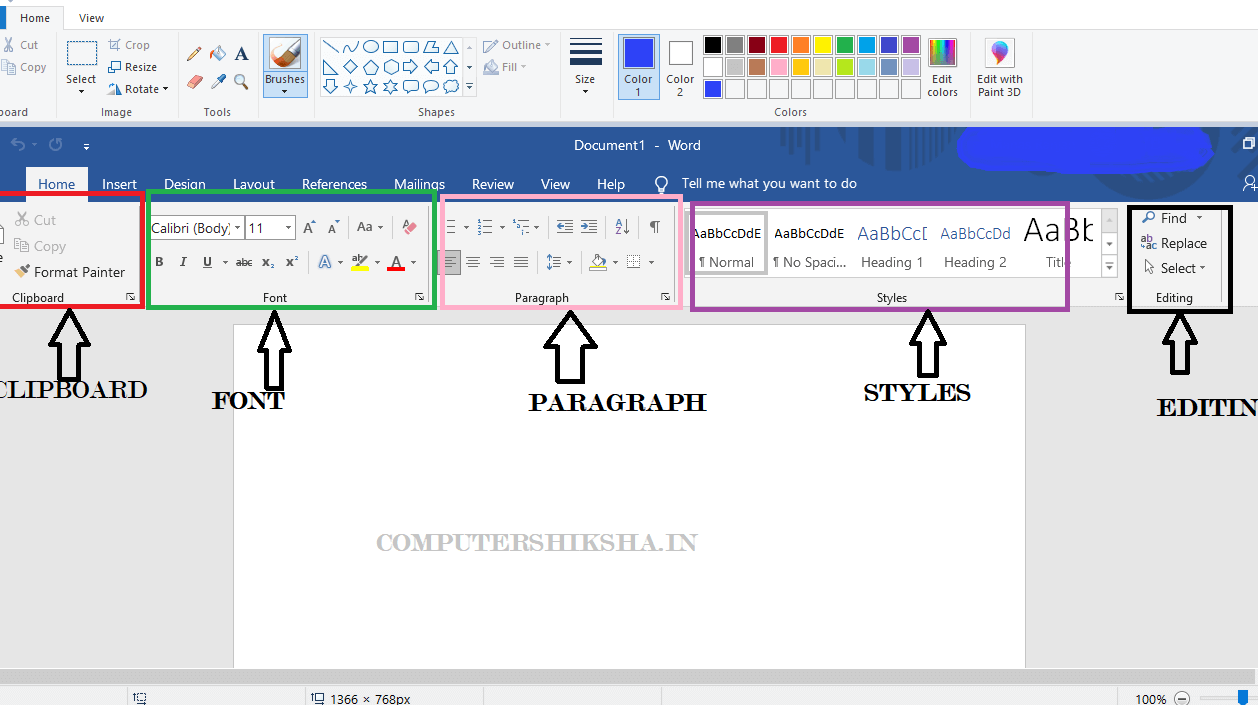Click Replace in Word's Editing group
1258x705 pixels.
[1174, 243]
